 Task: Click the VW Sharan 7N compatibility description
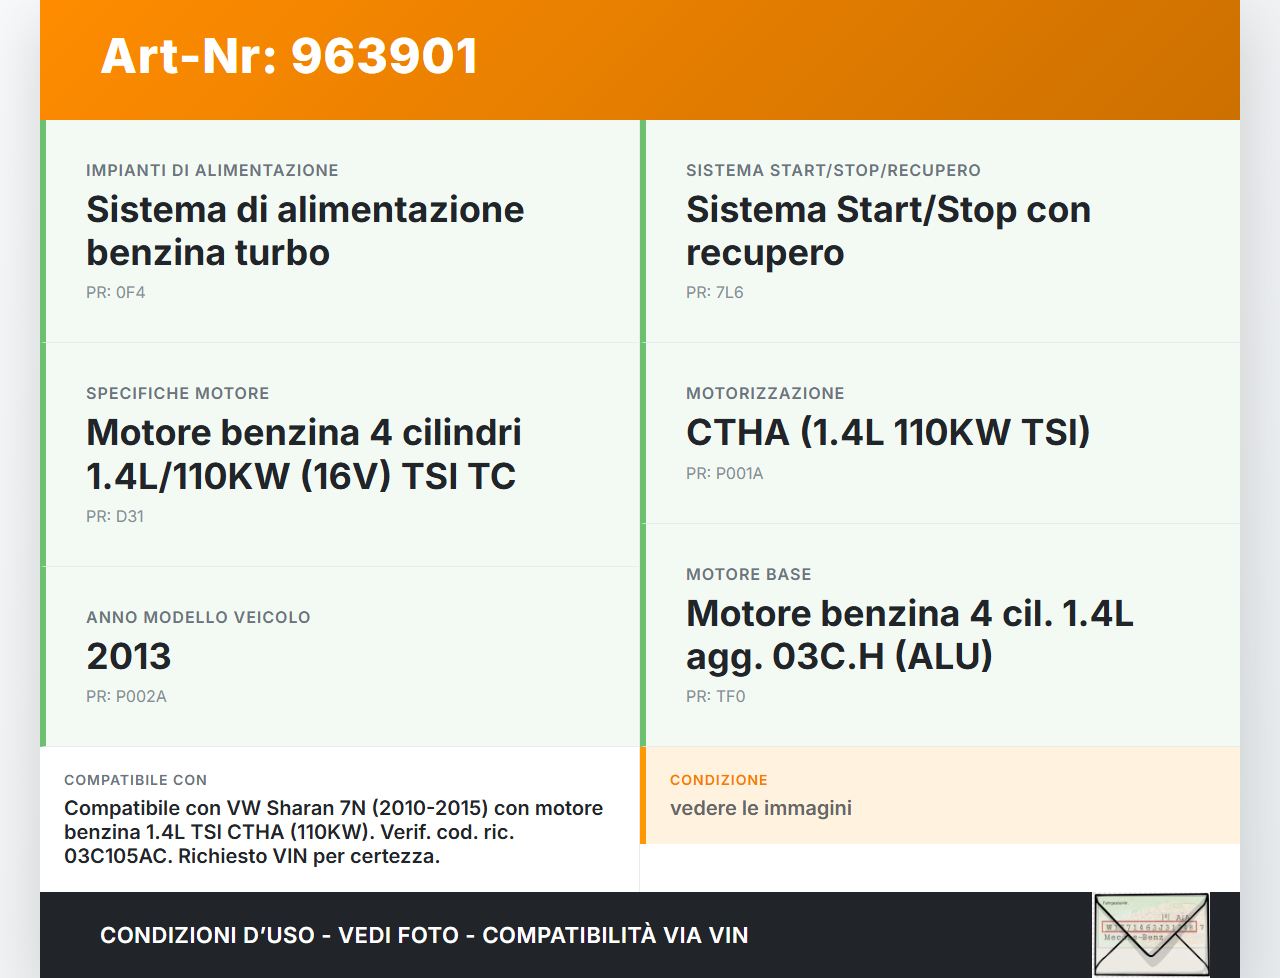[x=334, y=832]
